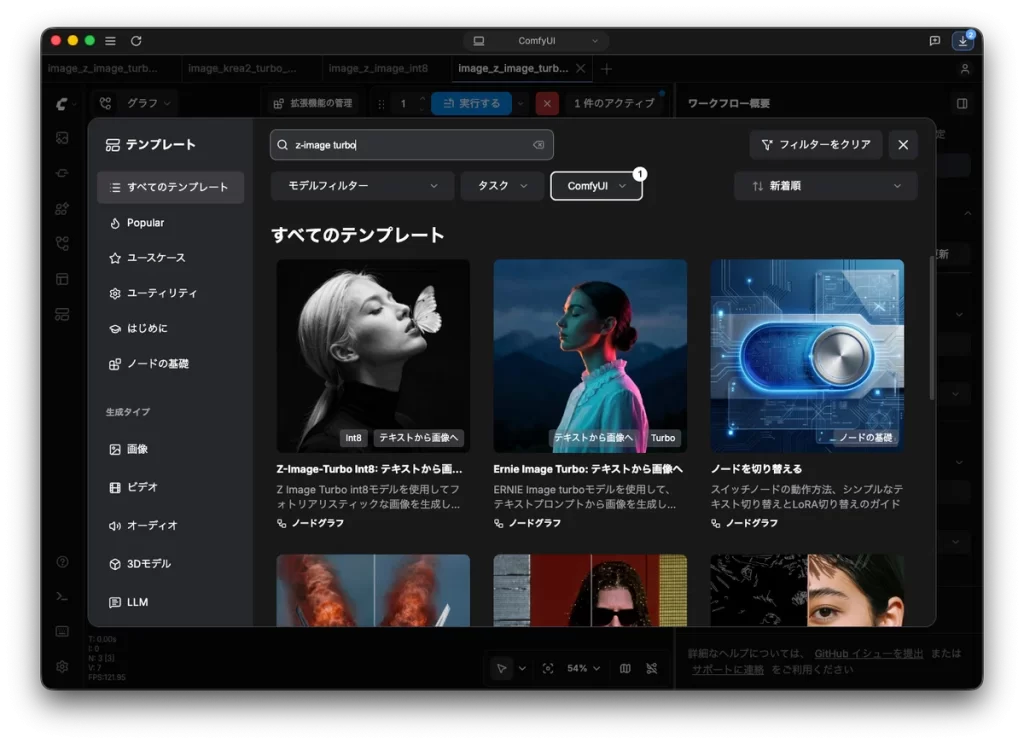Open the 新着順 sort dropdown

[825, 186]
